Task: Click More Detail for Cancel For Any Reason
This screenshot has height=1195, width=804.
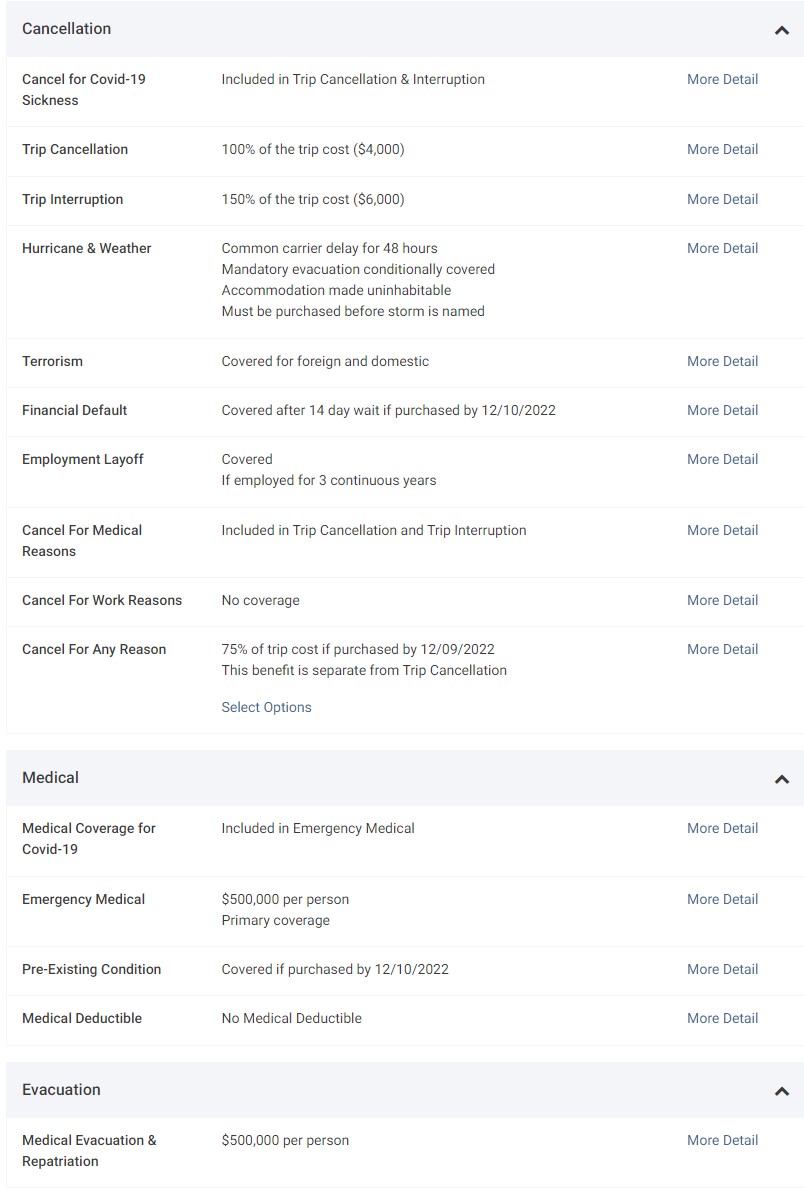Action: 722,649
